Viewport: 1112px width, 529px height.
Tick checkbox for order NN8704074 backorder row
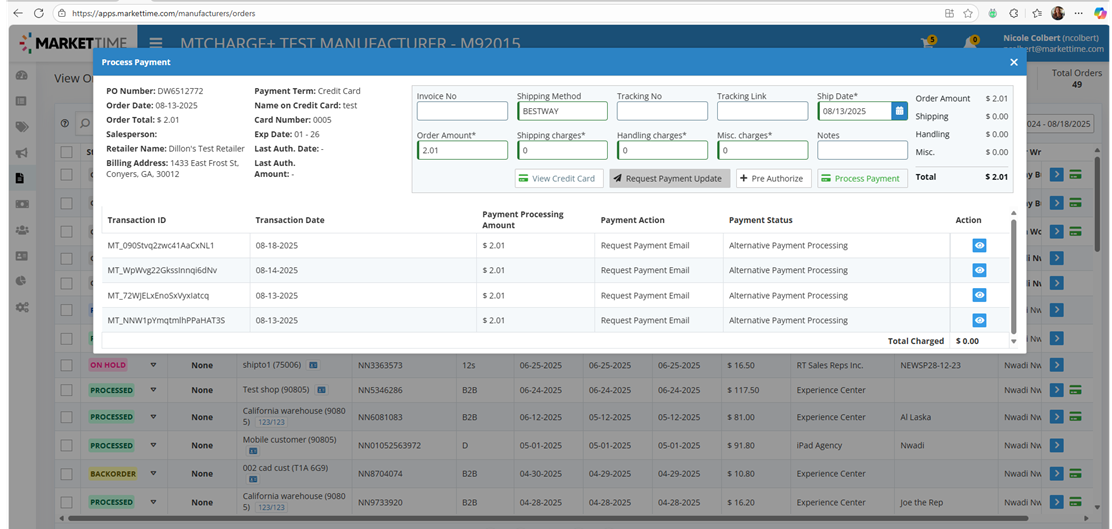[67, 474]
